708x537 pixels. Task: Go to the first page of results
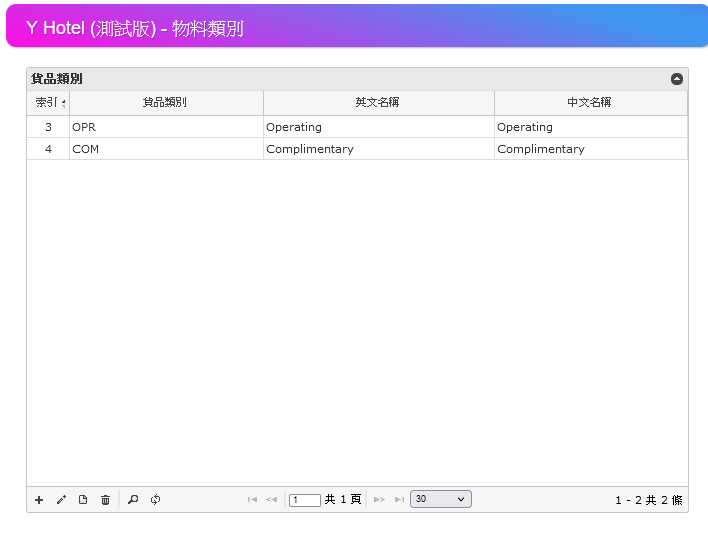point(252,500)
